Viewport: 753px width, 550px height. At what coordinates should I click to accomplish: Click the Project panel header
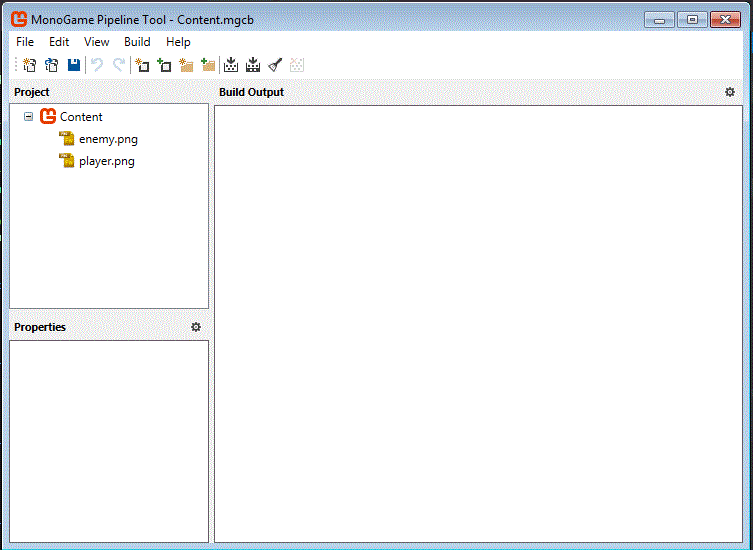[32, 92]
